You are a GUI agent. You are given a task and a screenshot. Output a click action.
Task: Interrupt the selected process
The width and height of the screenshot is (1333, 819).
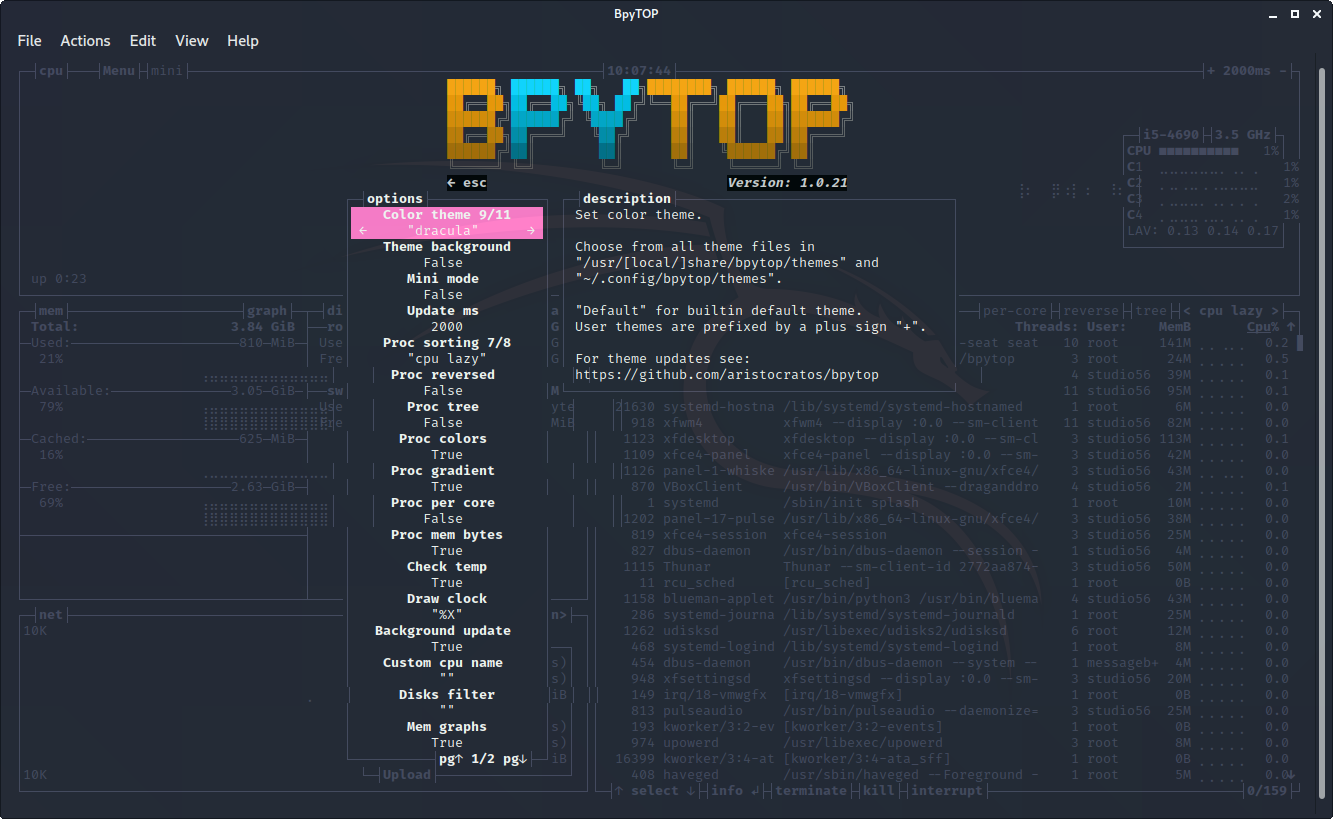tap(947, 790)
